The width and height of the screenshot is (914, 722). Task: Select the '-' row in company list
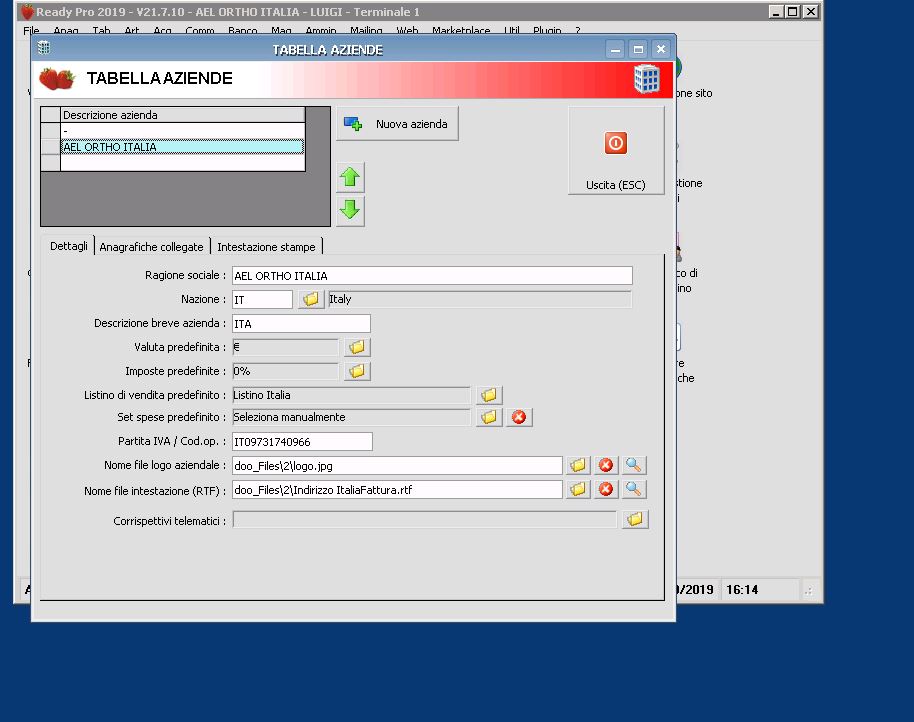[182, 131]
